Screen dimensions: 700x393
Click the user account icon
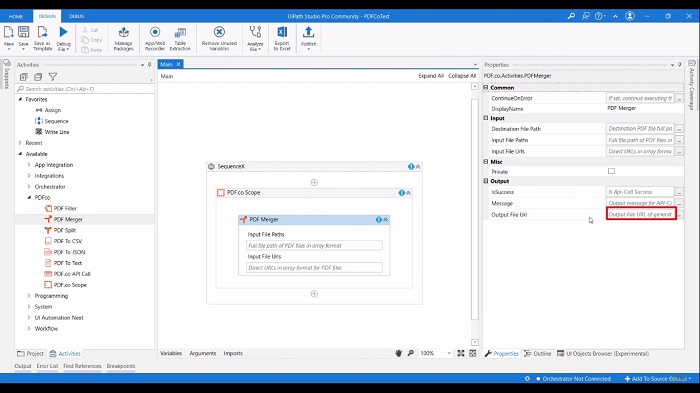(x=629, y=16)
